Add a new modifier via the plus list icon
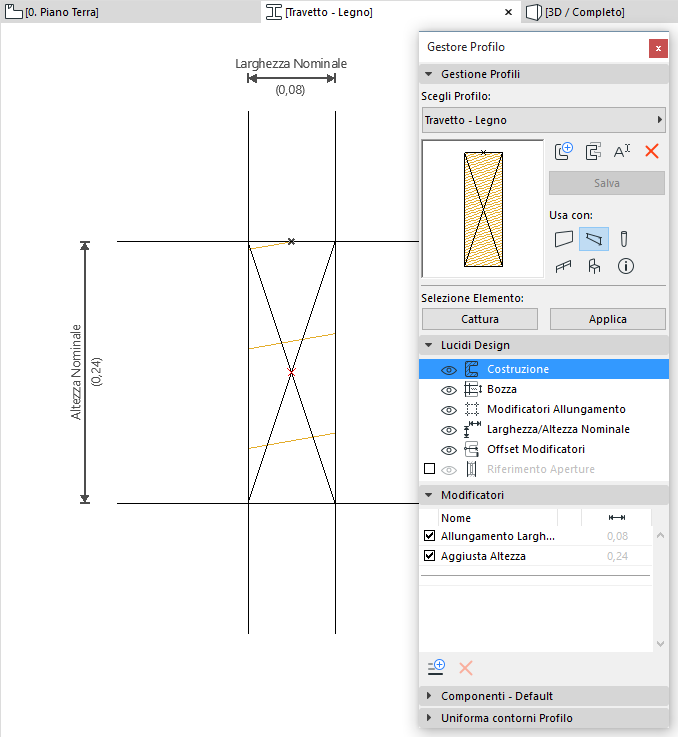The height and width of the screenshot is (737, 678). pyautogui.click(x=436, y=667)
